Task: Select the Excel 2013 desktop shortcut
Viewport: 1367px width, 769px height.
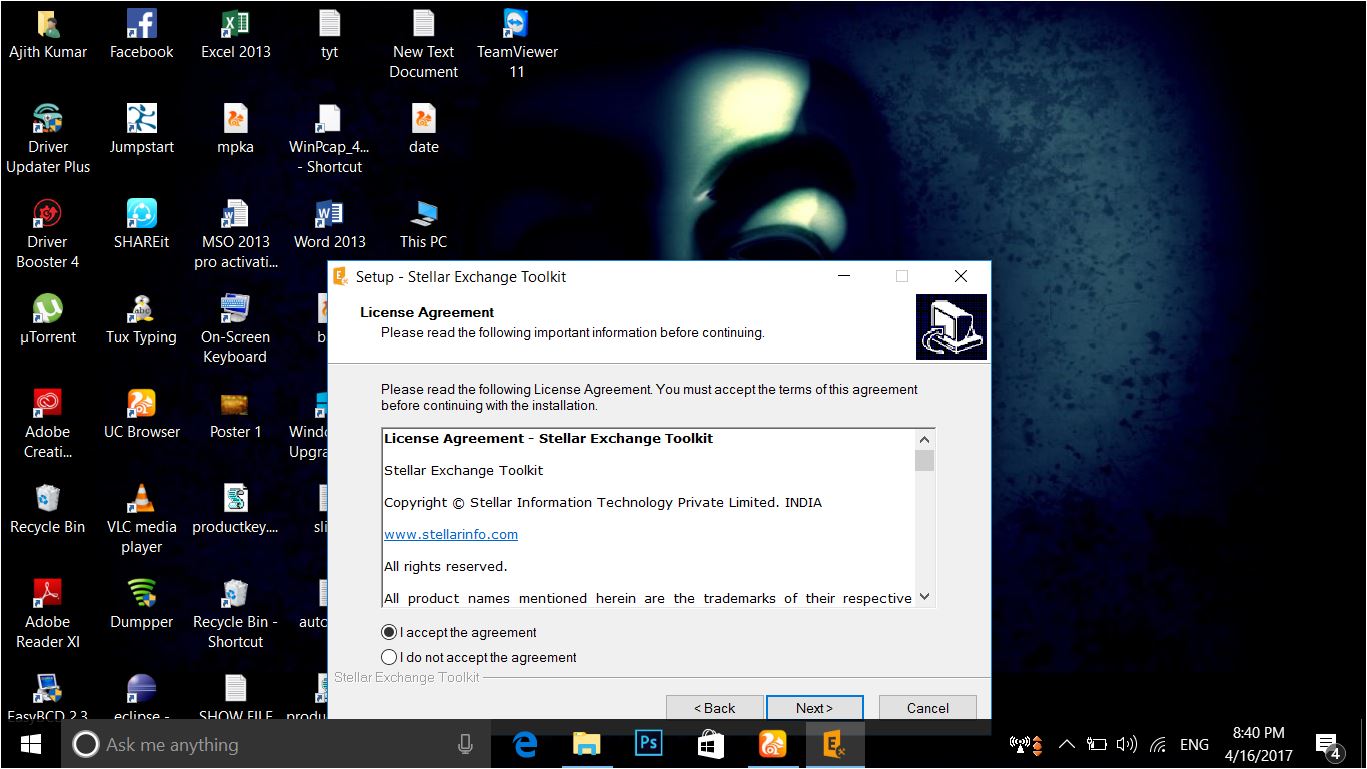Action: pyautogui.click(x=235, y=35)
